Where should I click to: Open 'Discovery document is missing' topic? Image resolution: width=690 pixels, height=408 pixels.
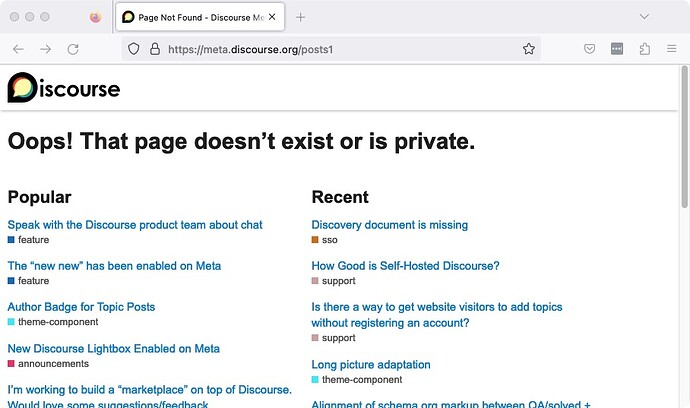(389, 225)
